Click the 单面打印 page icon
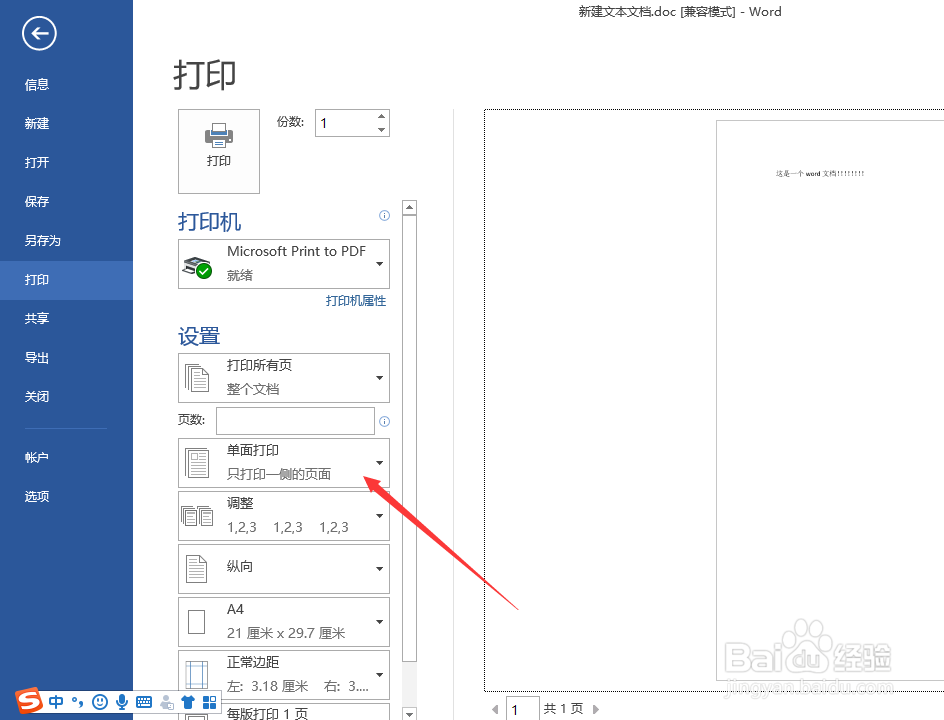 tap(197, 463)
